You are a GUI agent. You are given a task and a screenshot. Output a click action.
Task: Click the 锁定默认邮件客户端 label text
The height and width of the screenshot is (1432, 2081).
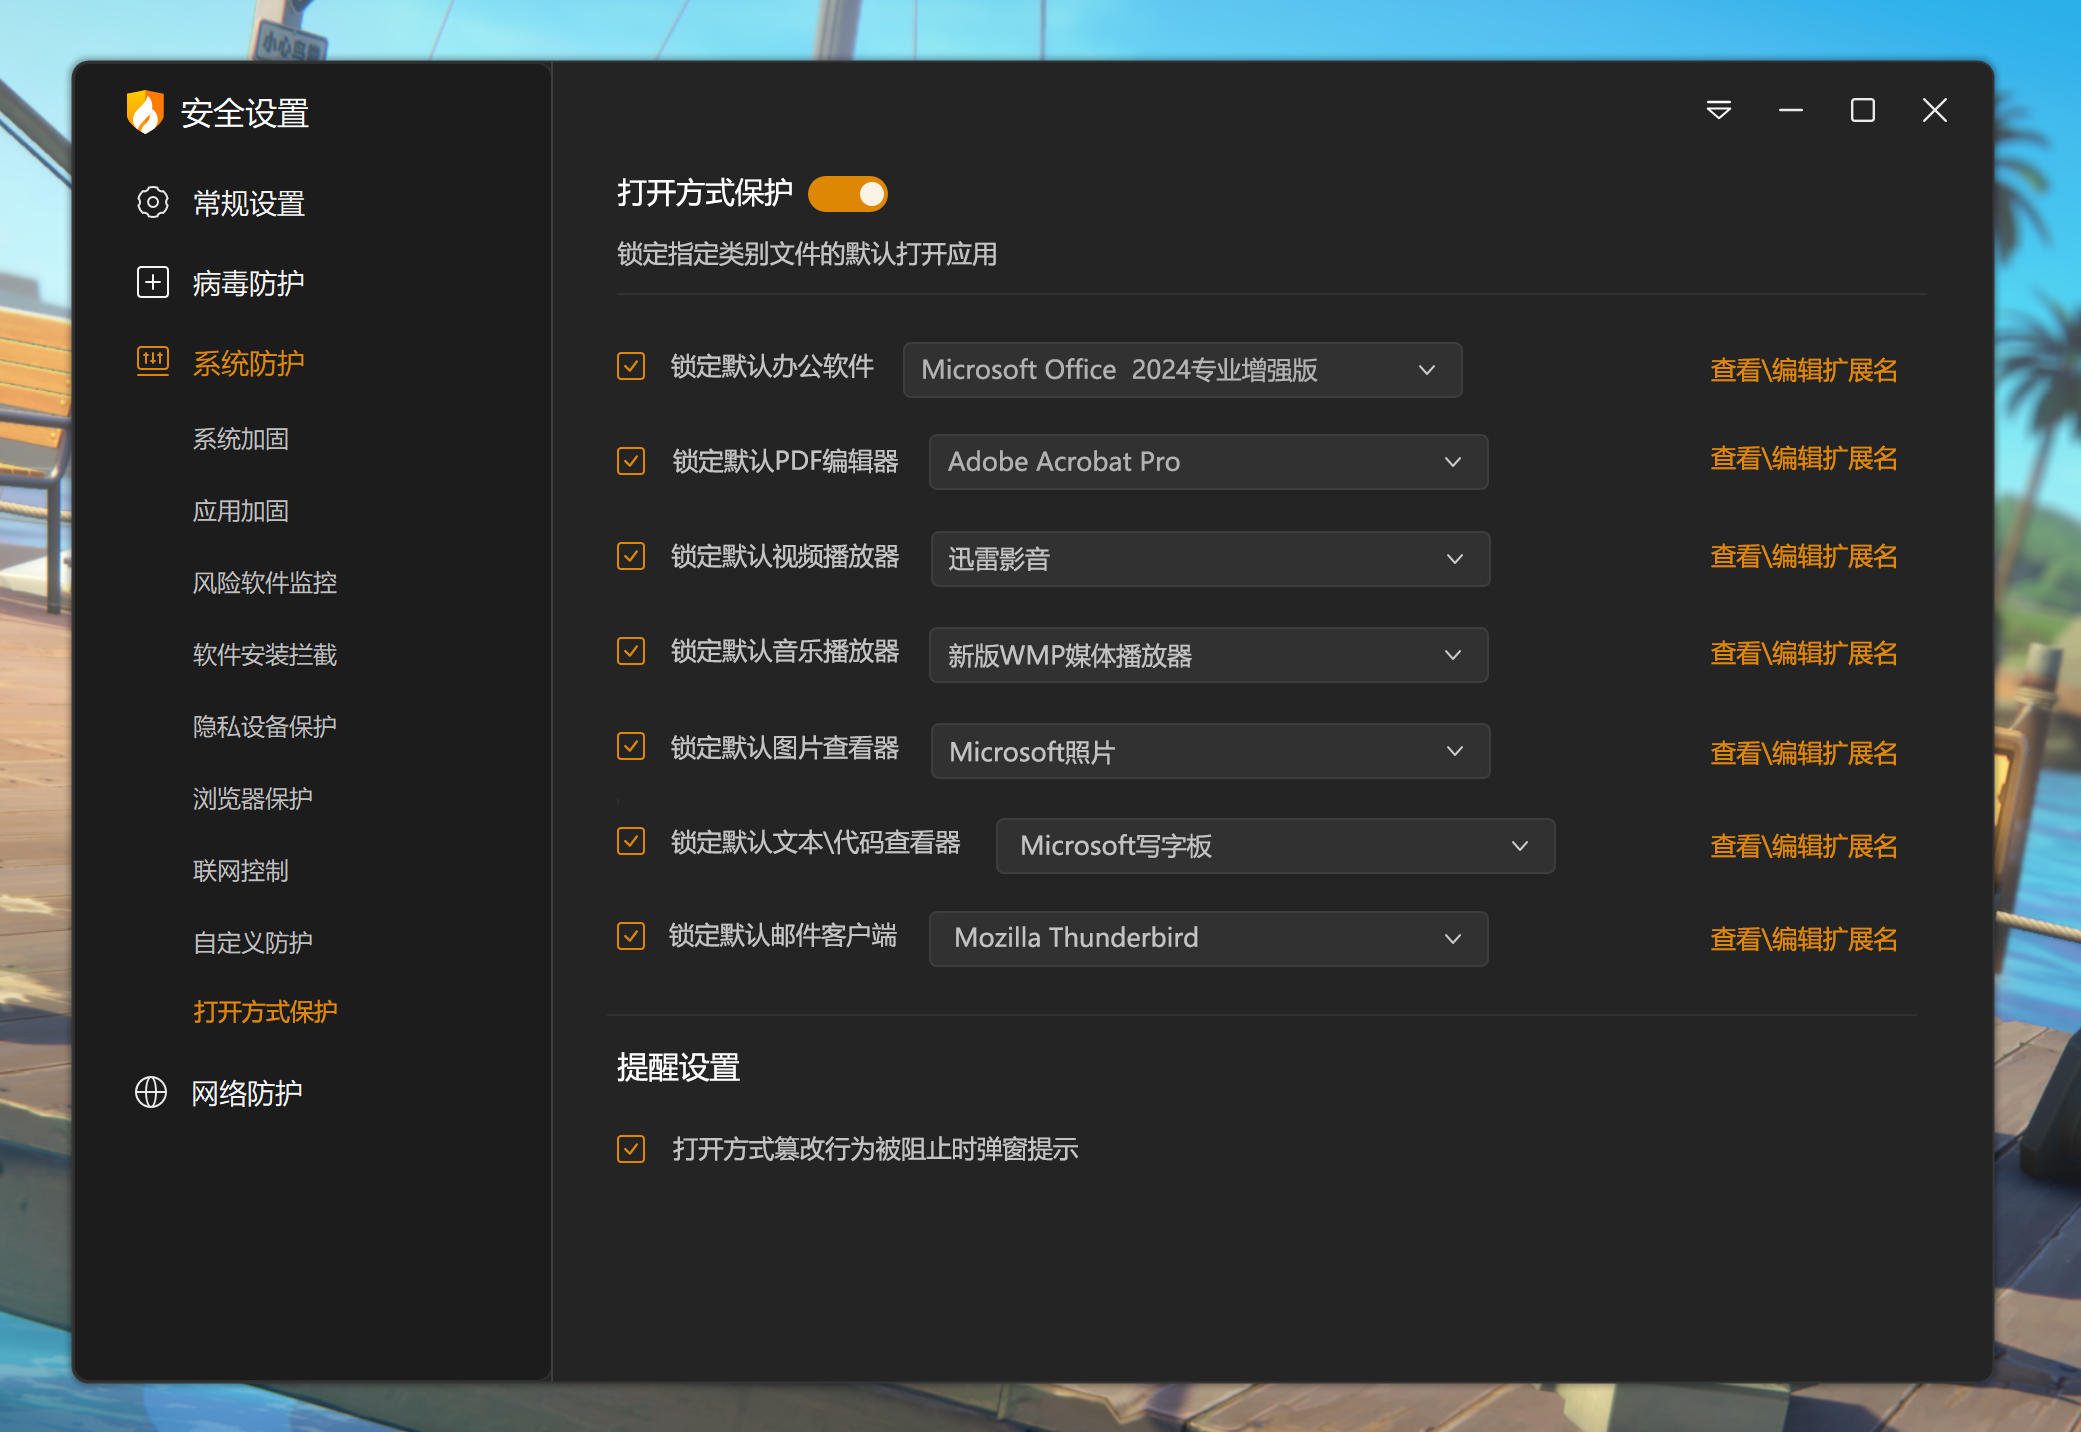pos(783,936)
